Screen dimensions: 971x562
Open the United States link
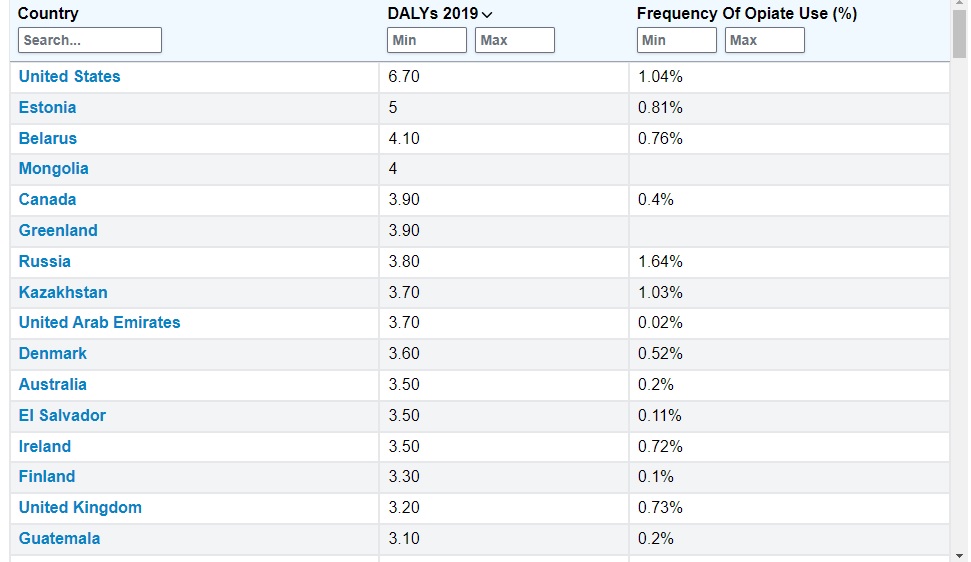point(70,77)
